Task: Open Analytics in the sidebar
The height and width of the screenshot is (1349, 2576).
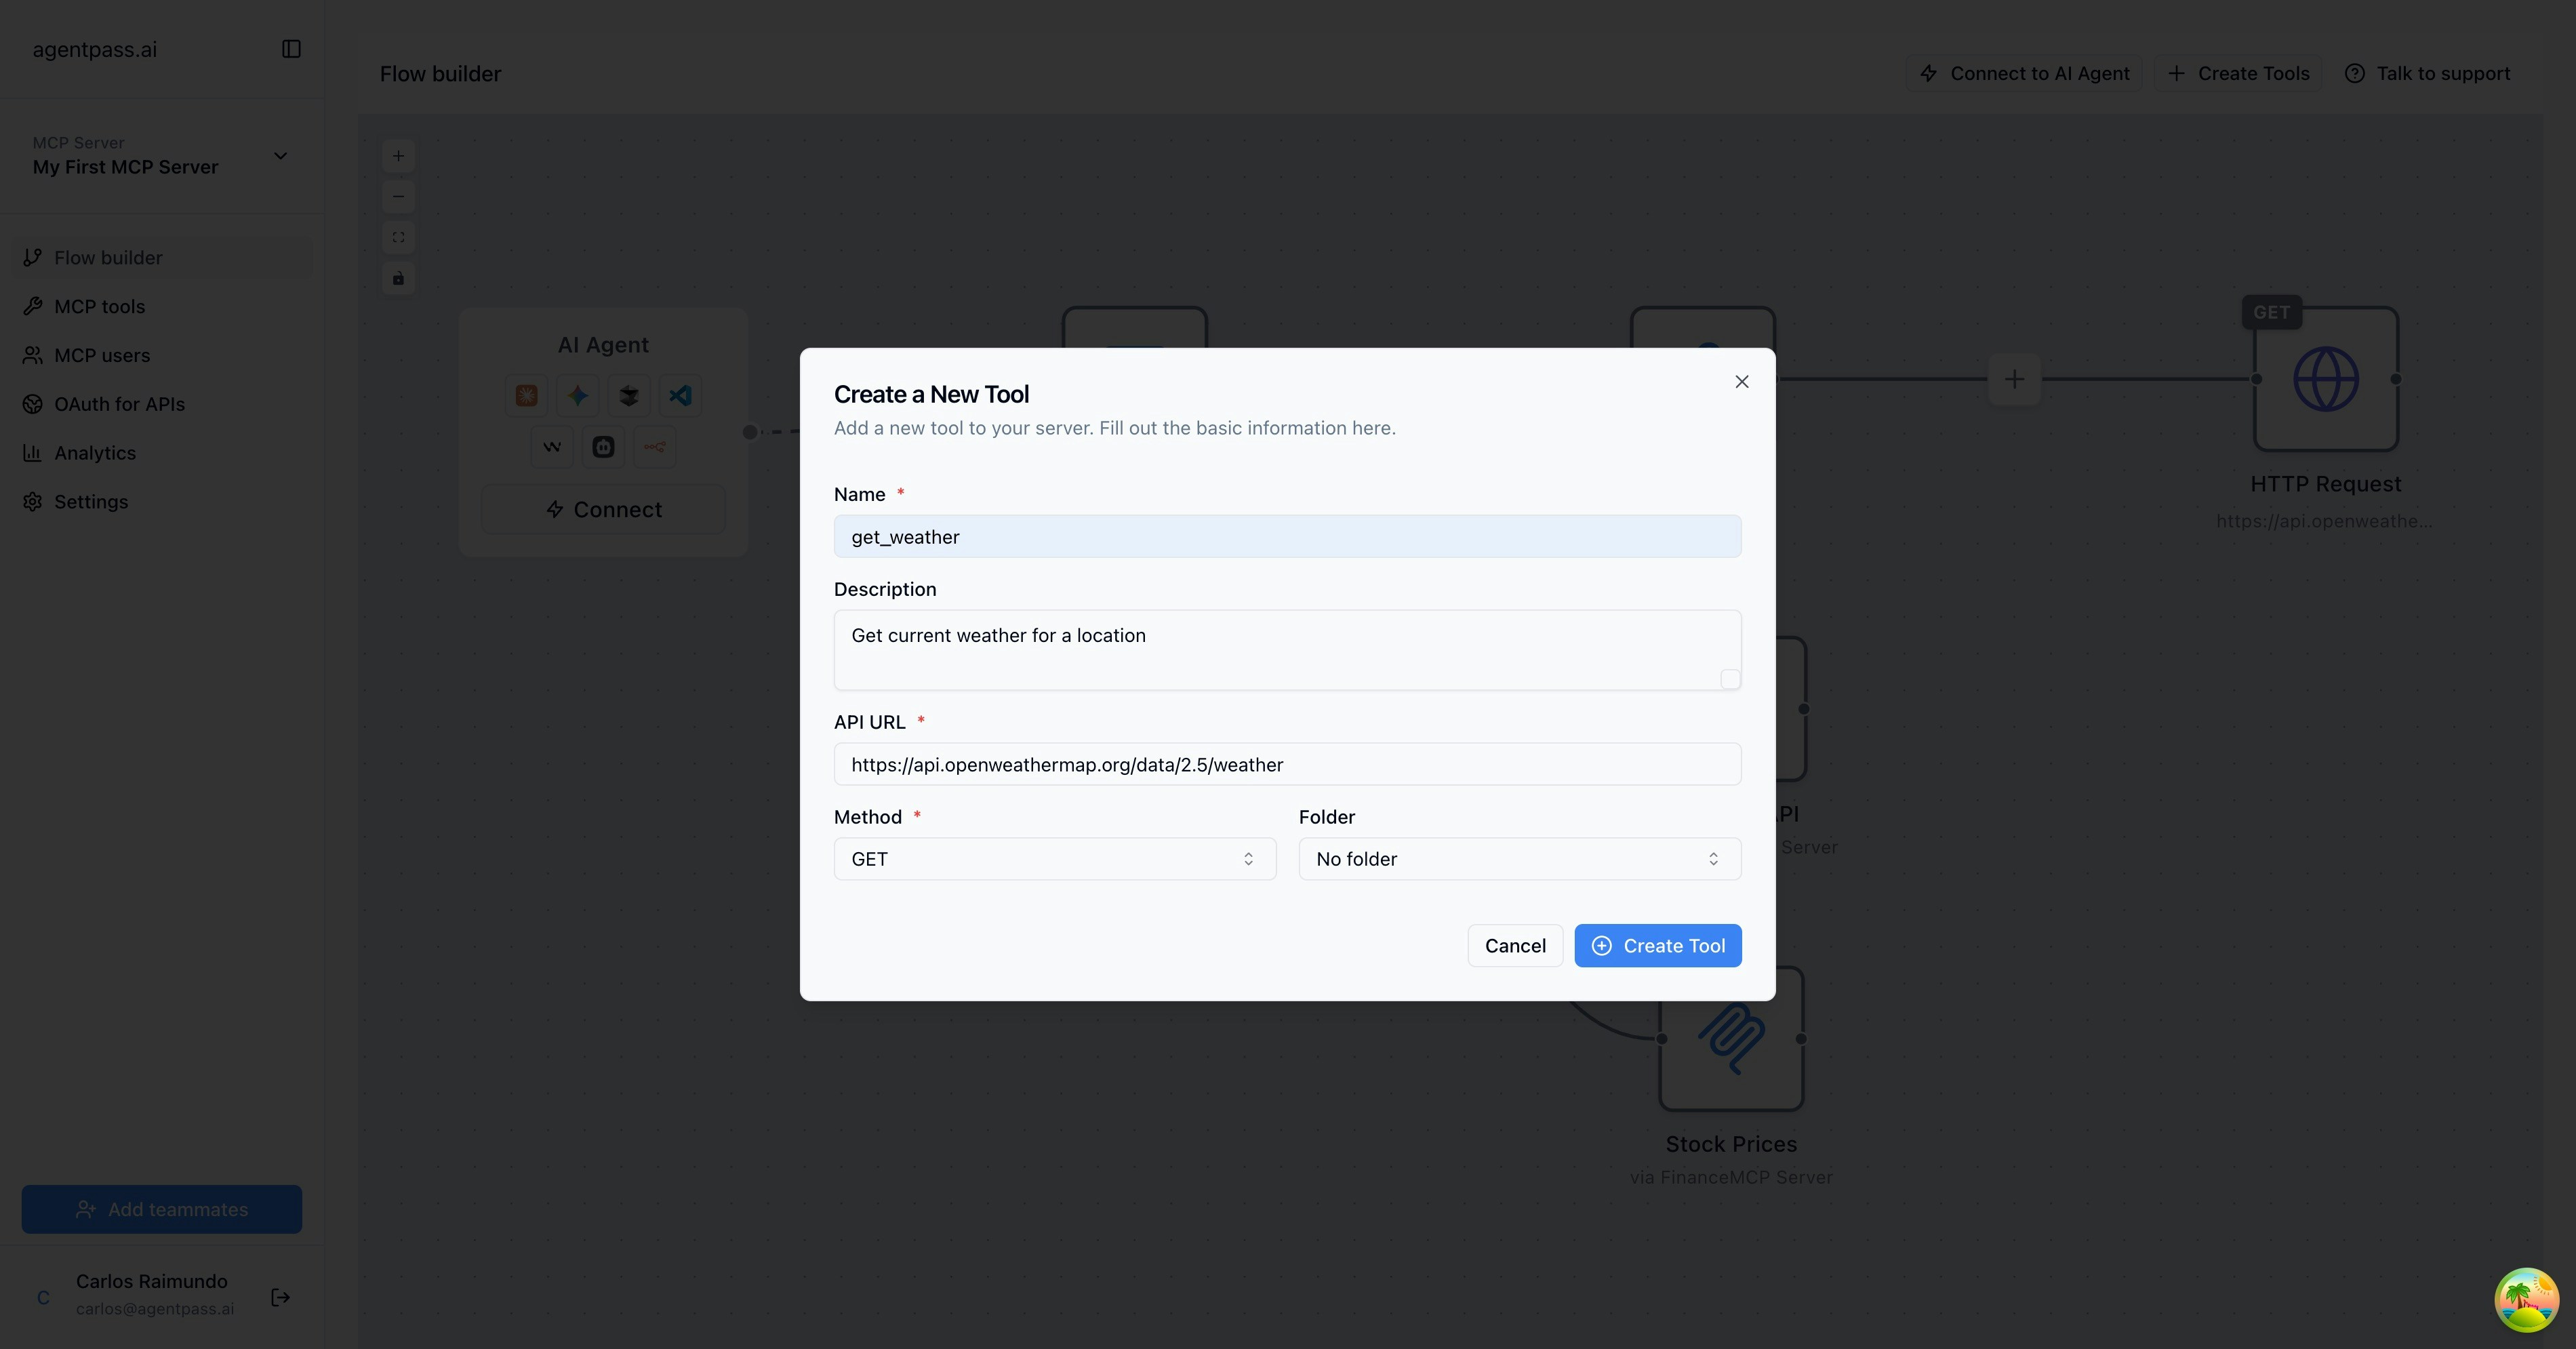Action: point(95,453)
